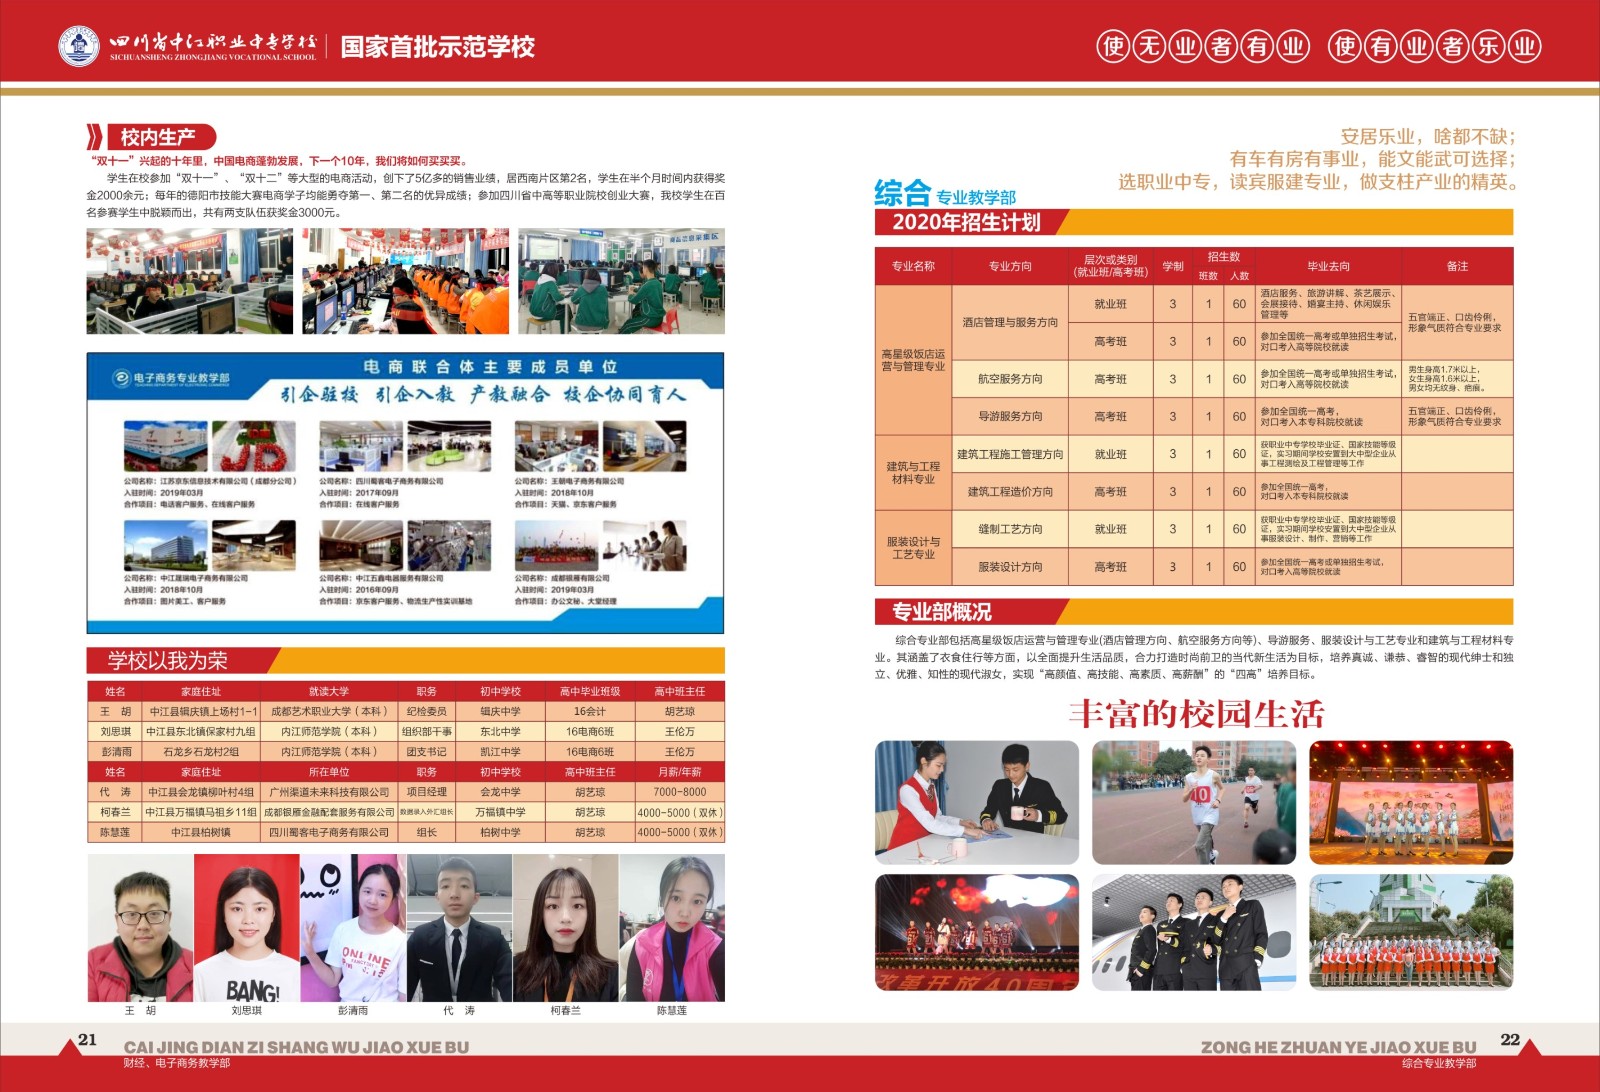Select the 2020年招生计划 heading bar

click(x=966, y=222)
